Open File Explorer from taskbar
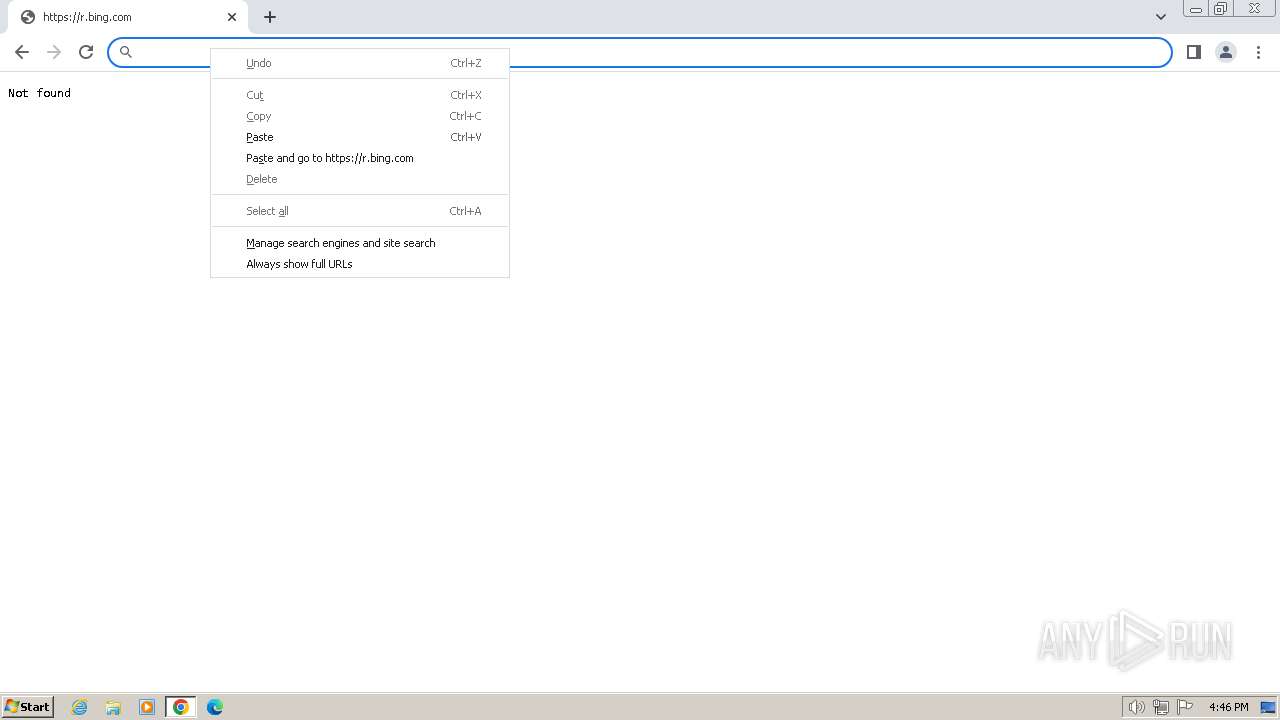1280x720 pixels. (x=113, y=707)
